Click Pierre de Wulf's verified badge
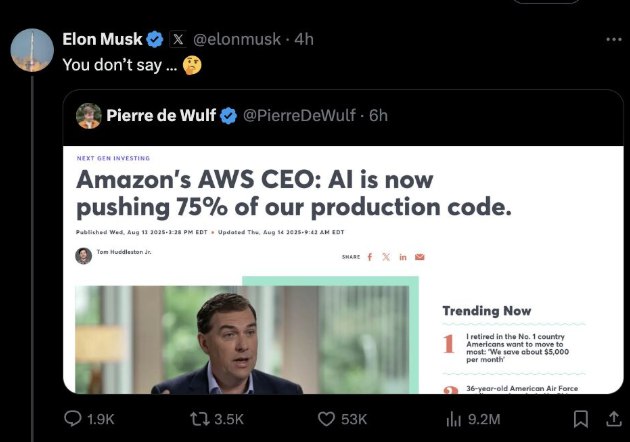Screen dimensions: 630x442 coord(228,115)
